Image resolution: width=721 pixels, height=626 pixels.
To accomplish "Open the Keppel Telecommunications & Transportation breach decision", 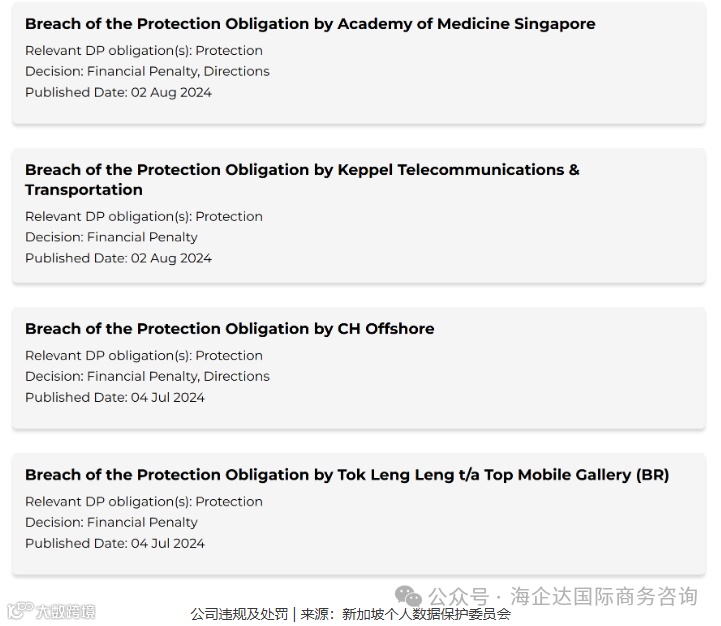I will [x=302, y=170].
